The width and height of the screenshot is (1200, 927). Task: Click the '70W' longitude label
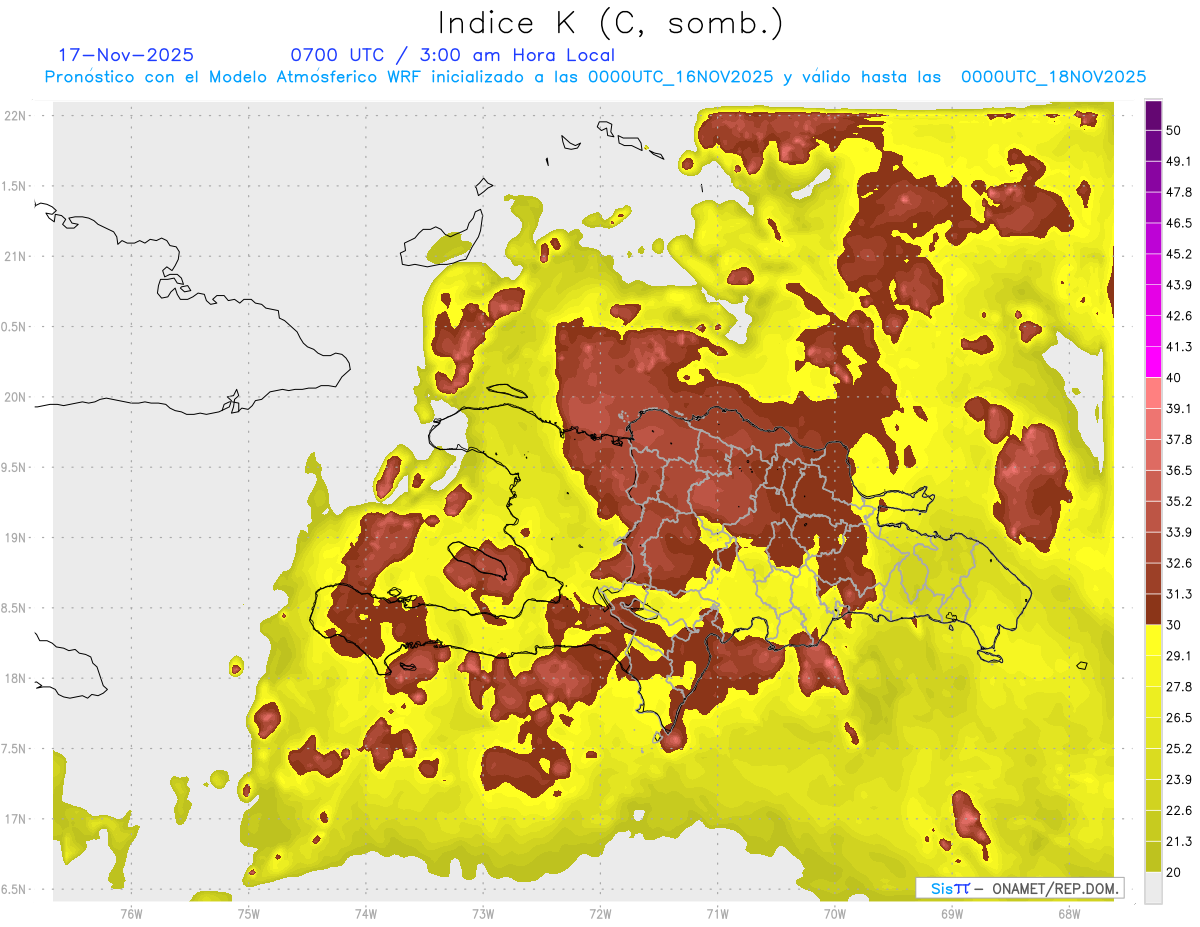coord(834,913)
